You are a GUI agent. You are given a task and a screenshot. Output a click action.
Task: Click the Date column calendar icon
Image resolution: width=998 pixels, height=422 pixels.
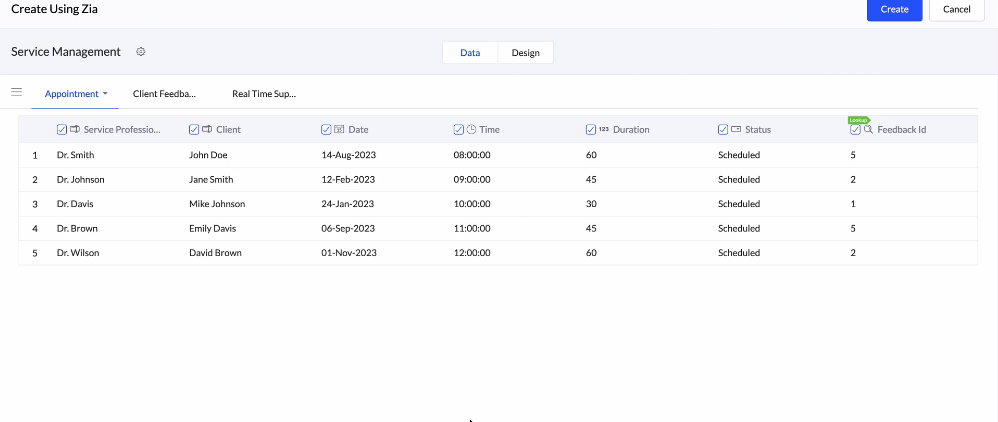(339, 129)
